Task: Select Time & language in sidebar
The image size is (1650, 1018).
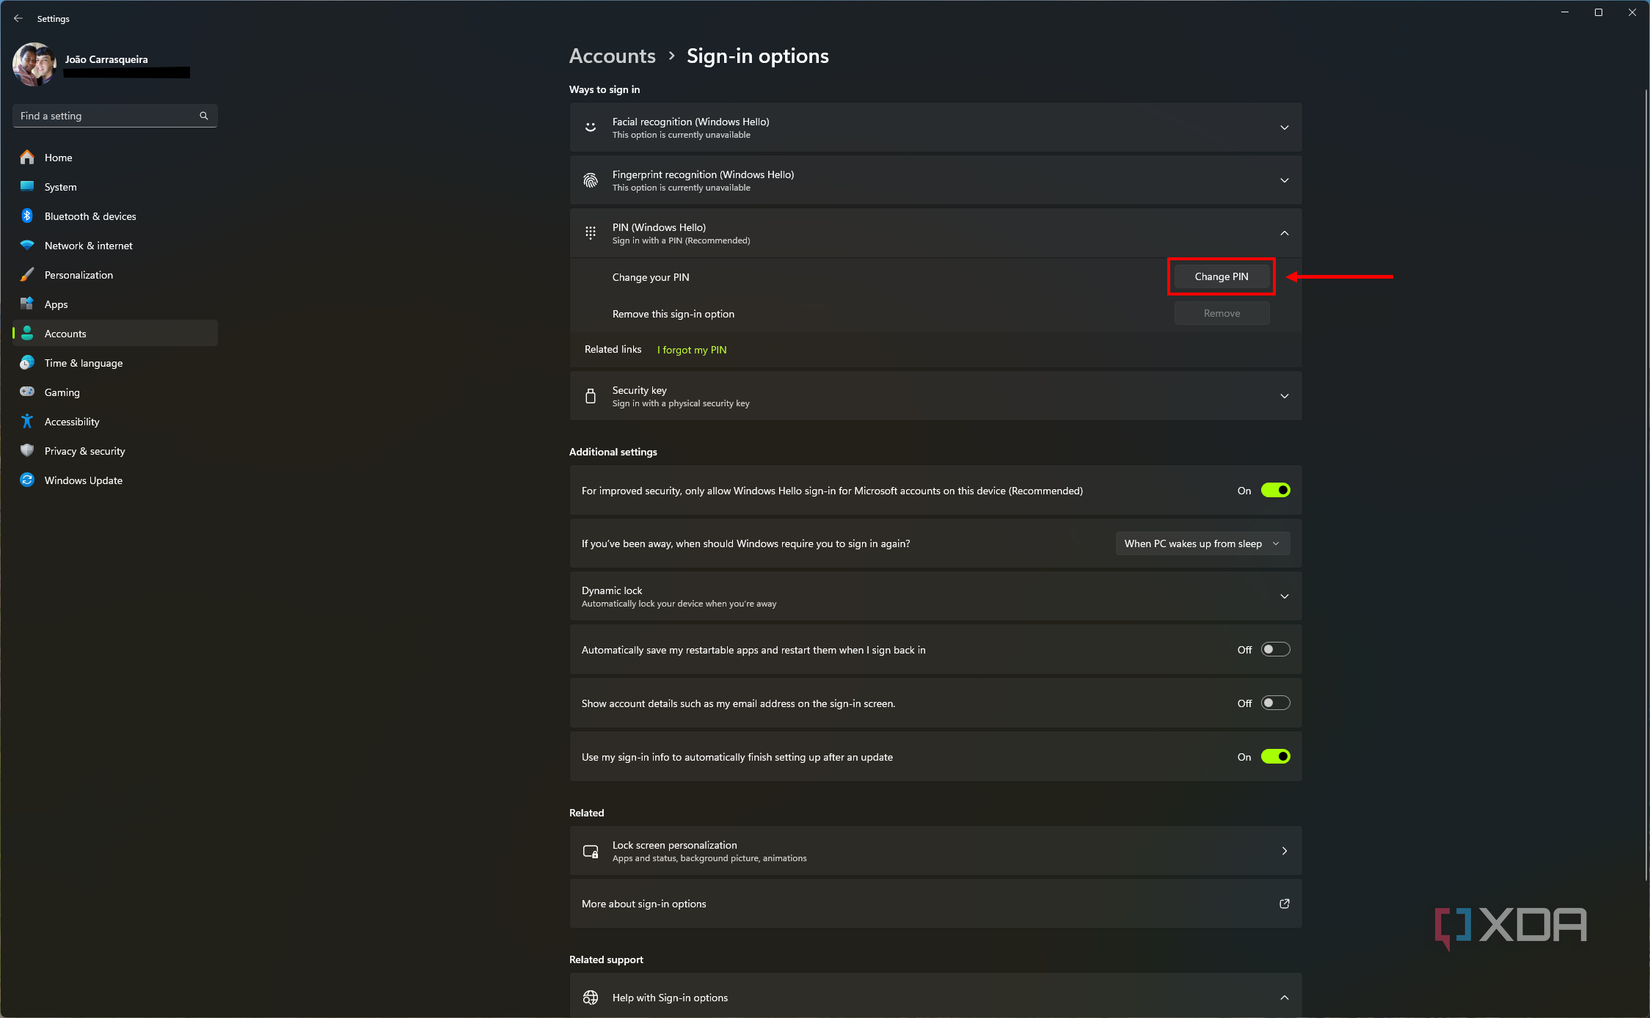Action: 83,363
